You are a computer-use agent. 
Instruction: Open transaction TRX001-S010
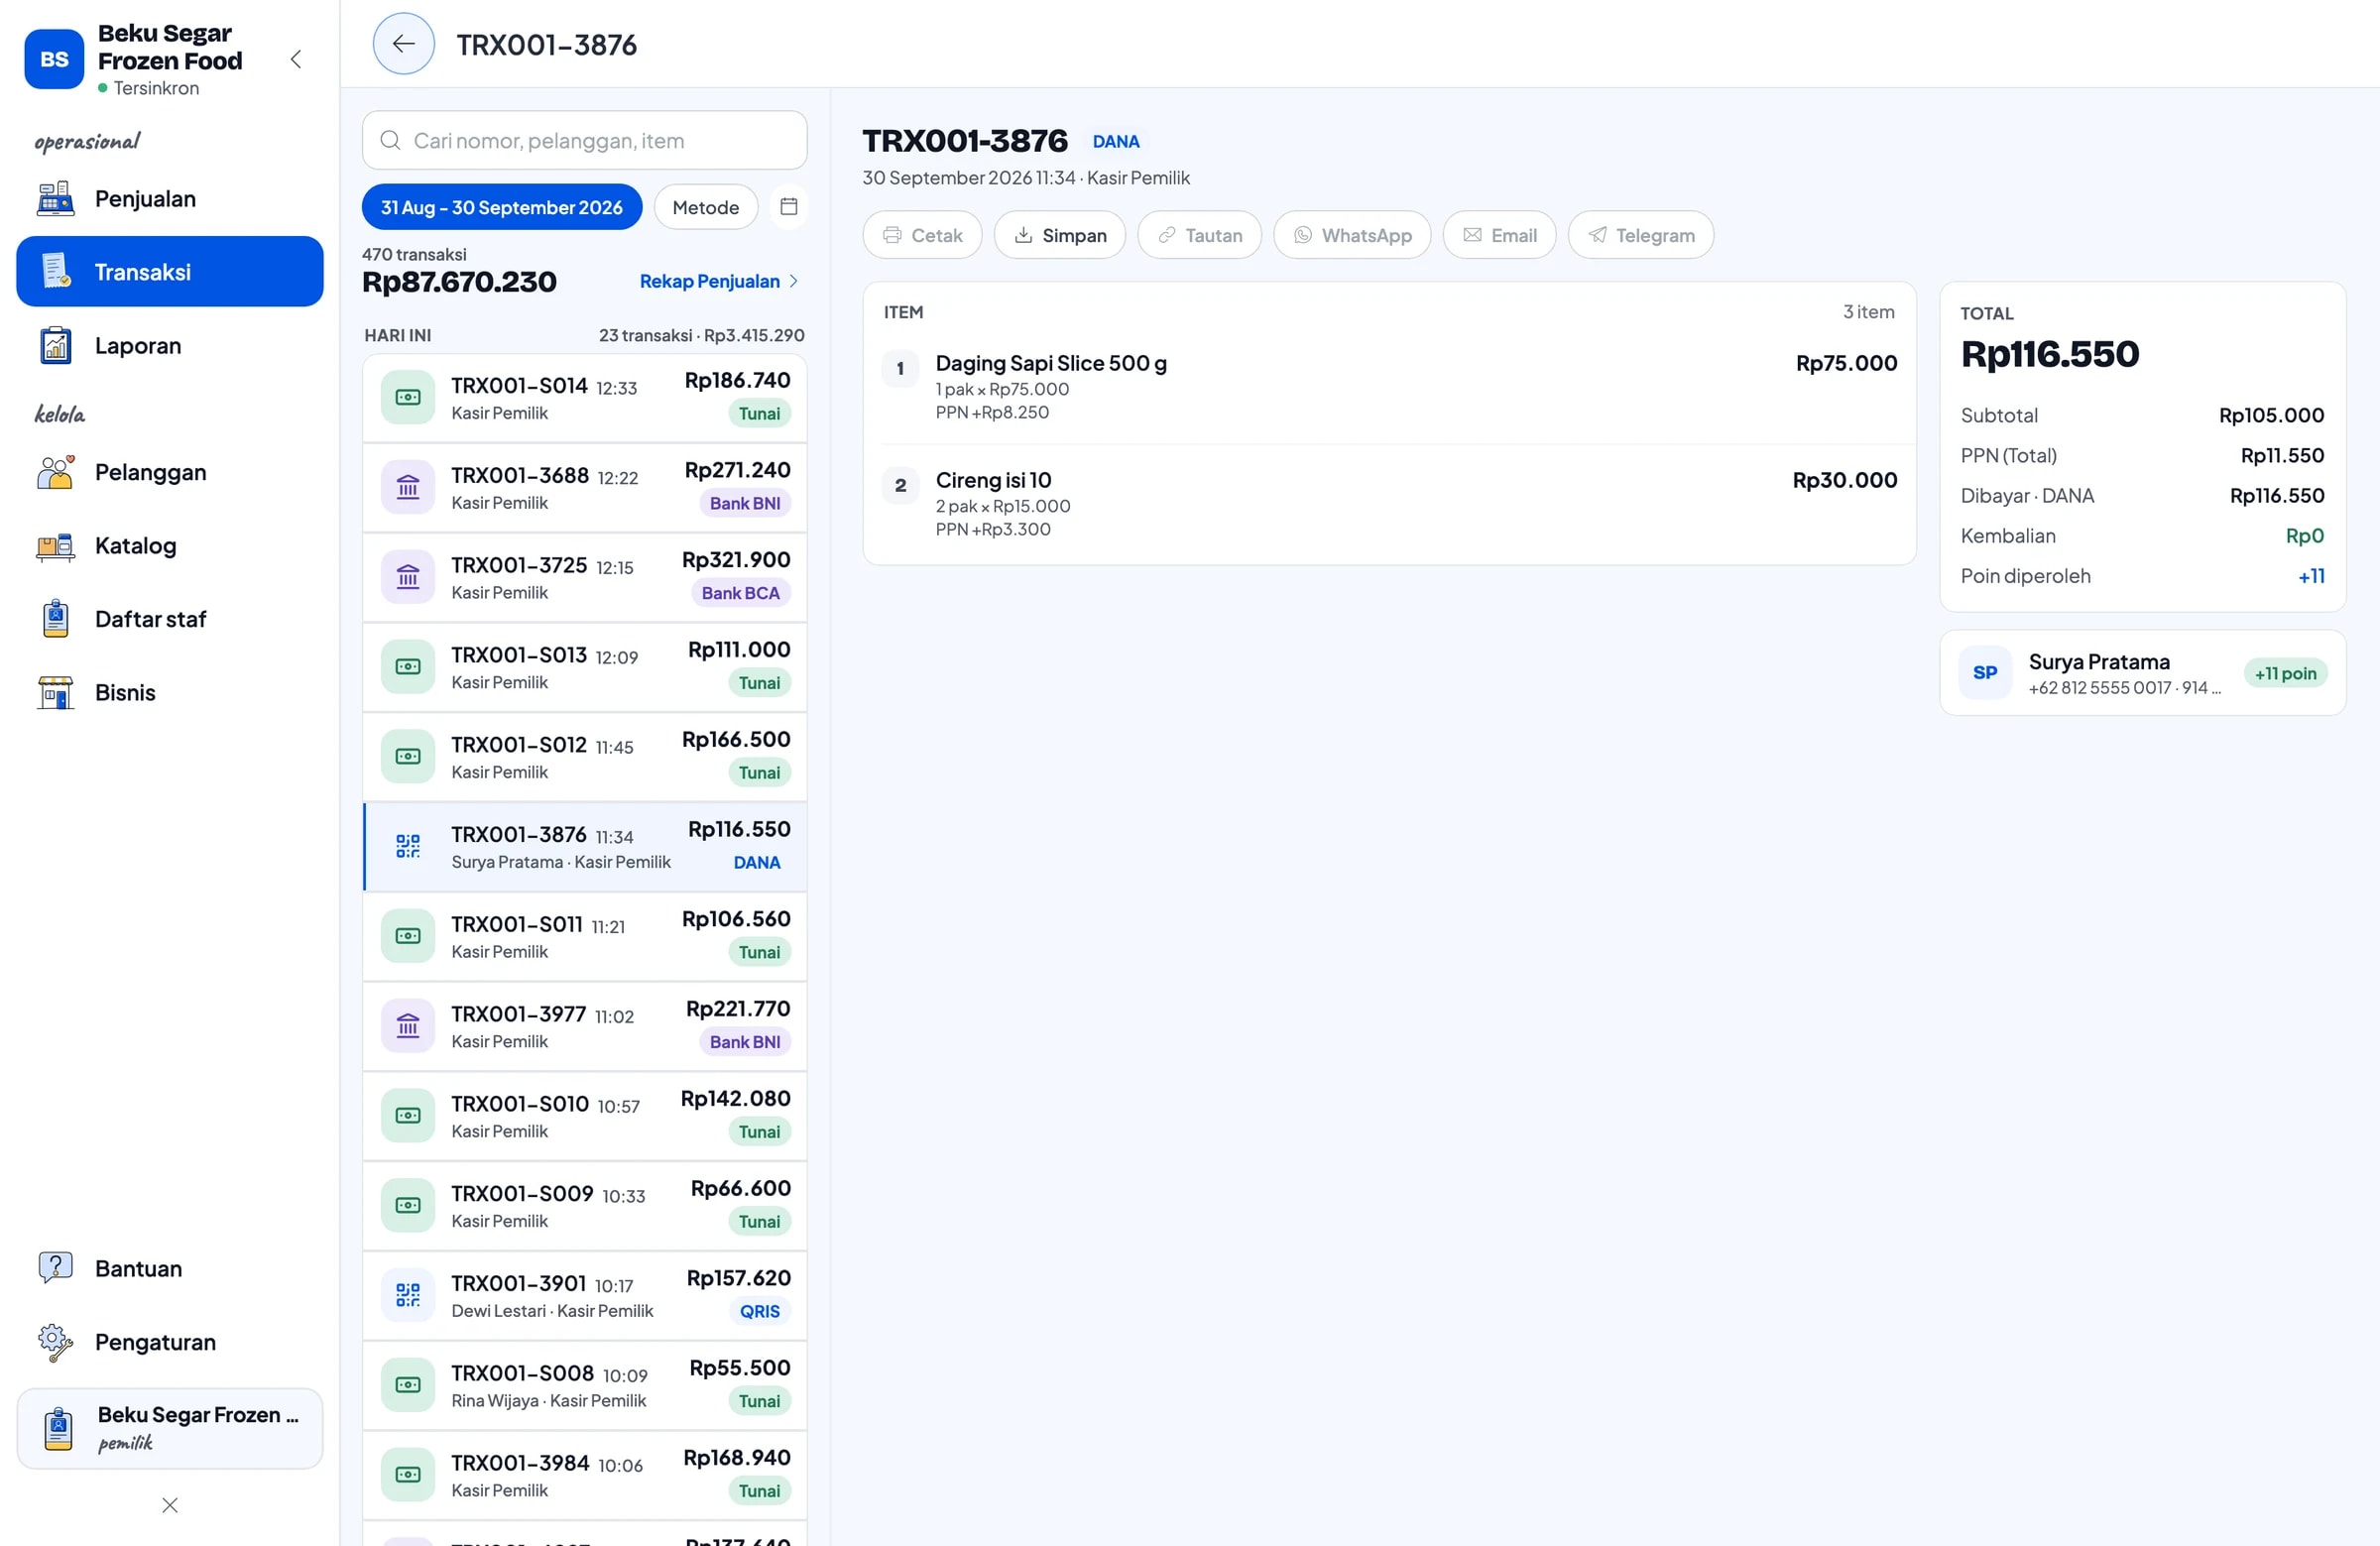(584, 1116)
